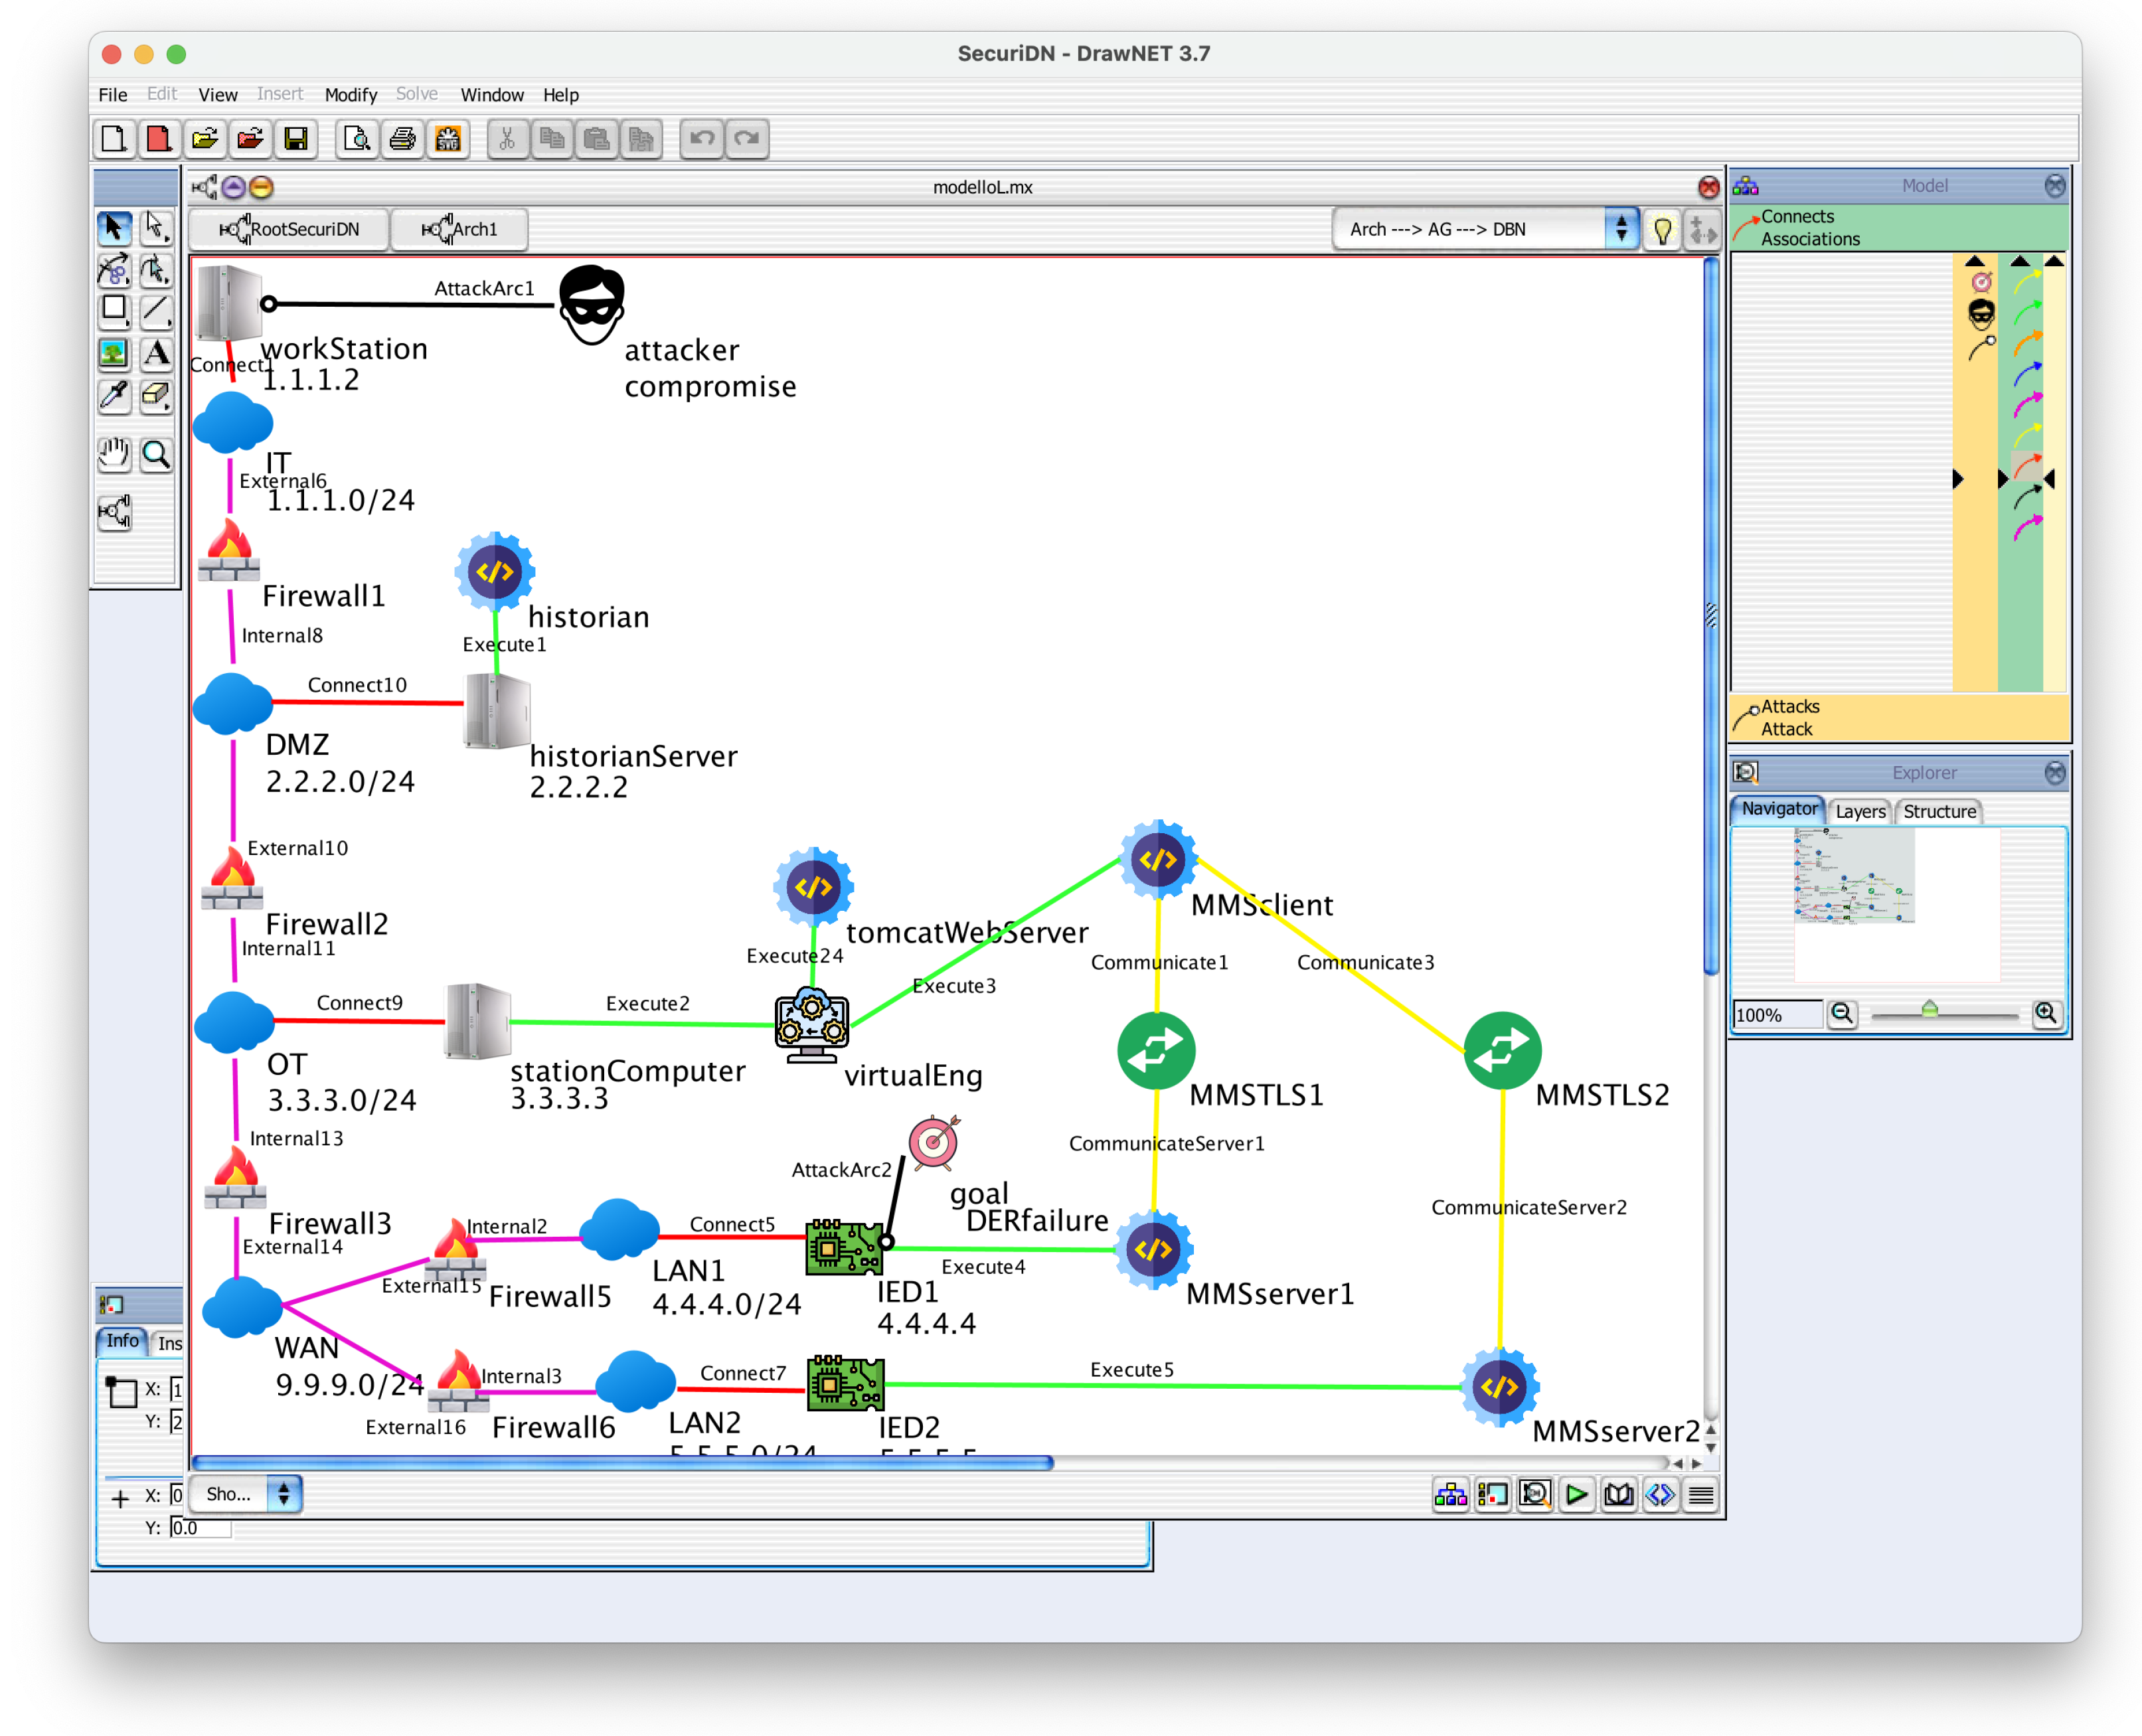Select the Magnifier zoom tool
This screenshot has height=1736, width=2142.
(155, 456)
